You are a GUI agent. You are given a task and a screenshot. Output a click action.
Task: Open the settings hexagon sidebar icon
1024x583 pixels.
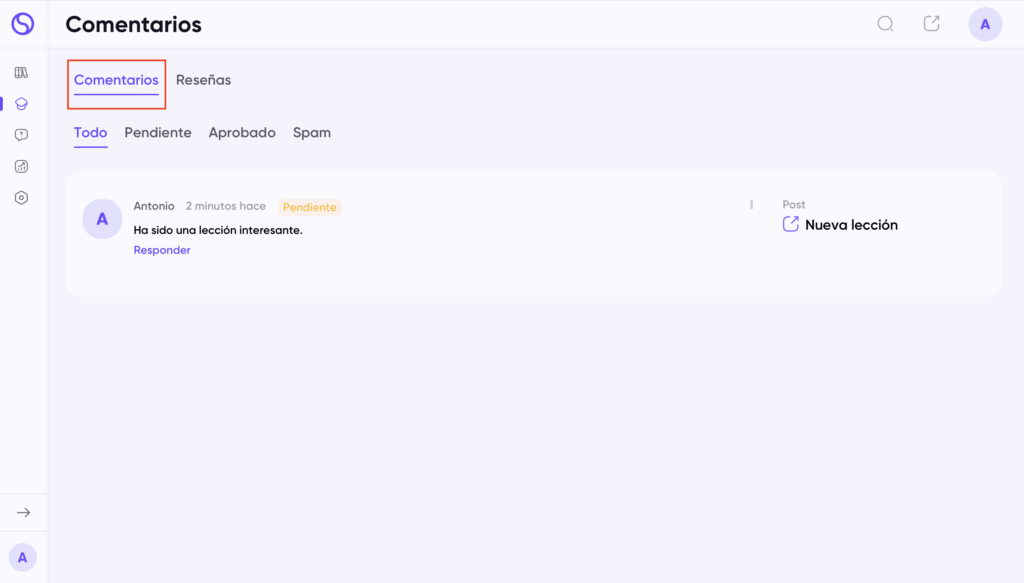click(22, 198)
